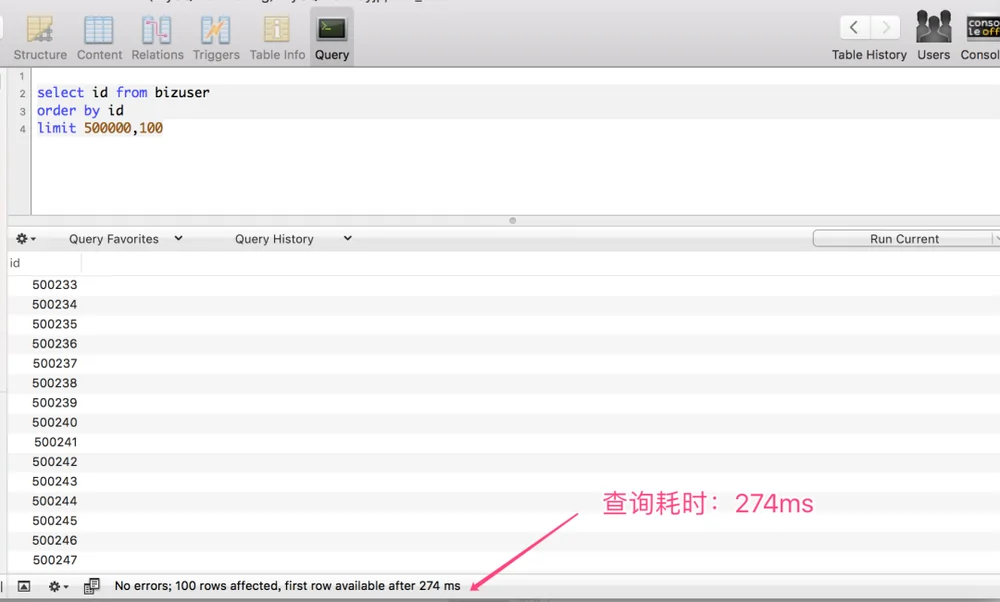This screenshot has height=602, width=1000.
Task: Toggle the Console panel icon
Action: click(982, 28)
